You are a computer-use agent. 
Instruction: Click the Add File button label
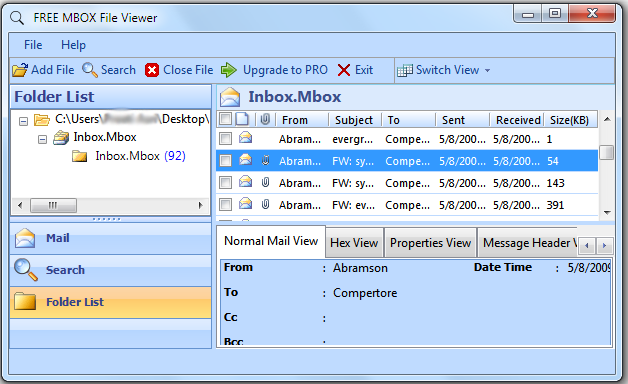[53, 70]
